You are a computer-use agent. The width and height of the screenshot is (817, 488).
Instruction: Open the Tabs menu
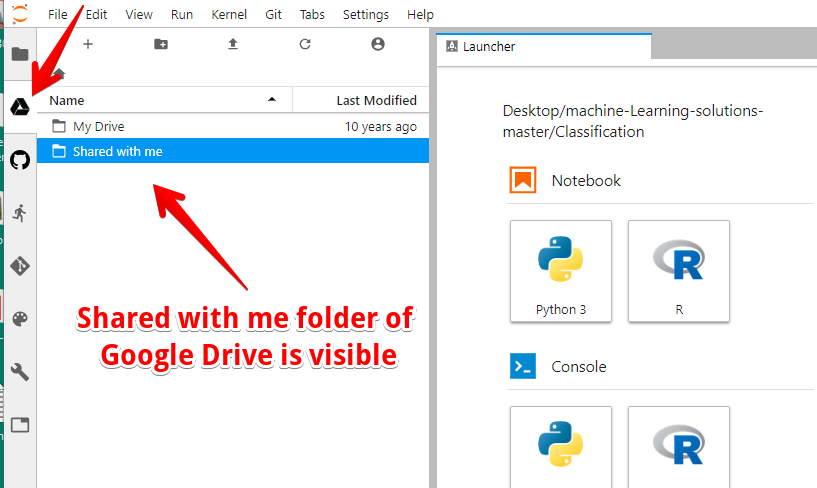(312, 15)
